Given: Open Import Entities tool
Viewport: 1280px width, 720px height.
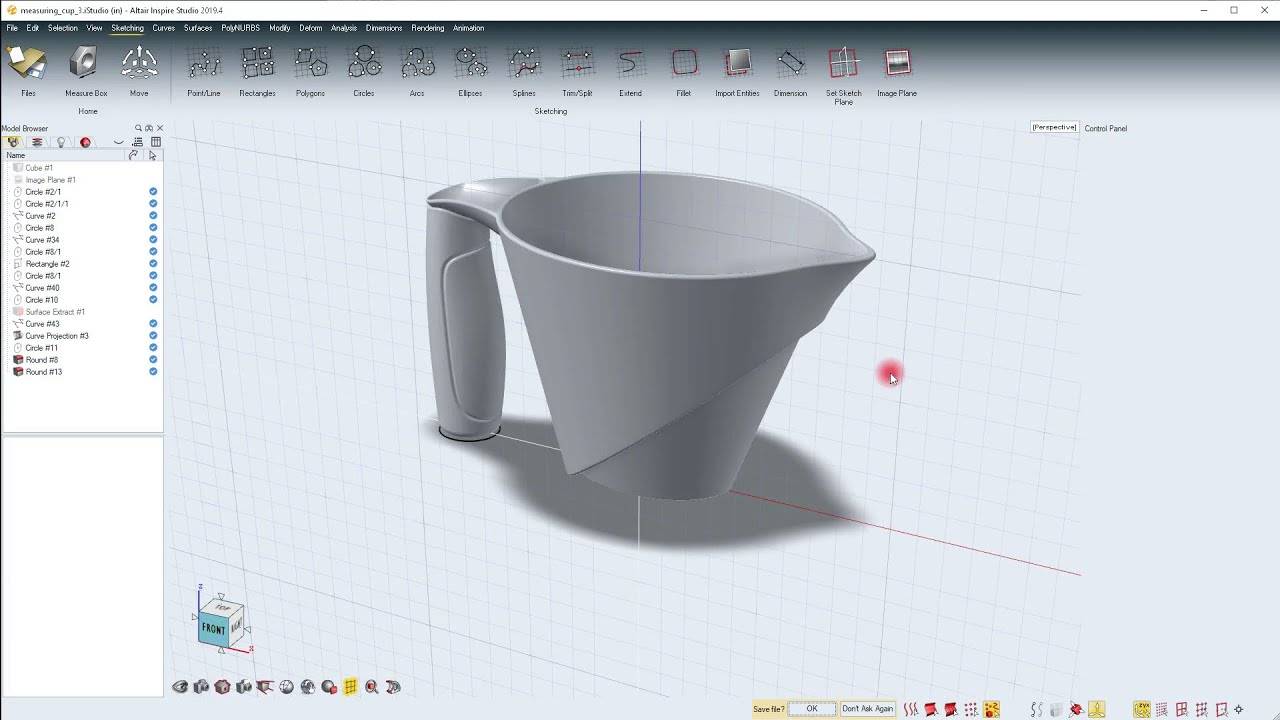Looking at the screenshot, I should (737, 70).
